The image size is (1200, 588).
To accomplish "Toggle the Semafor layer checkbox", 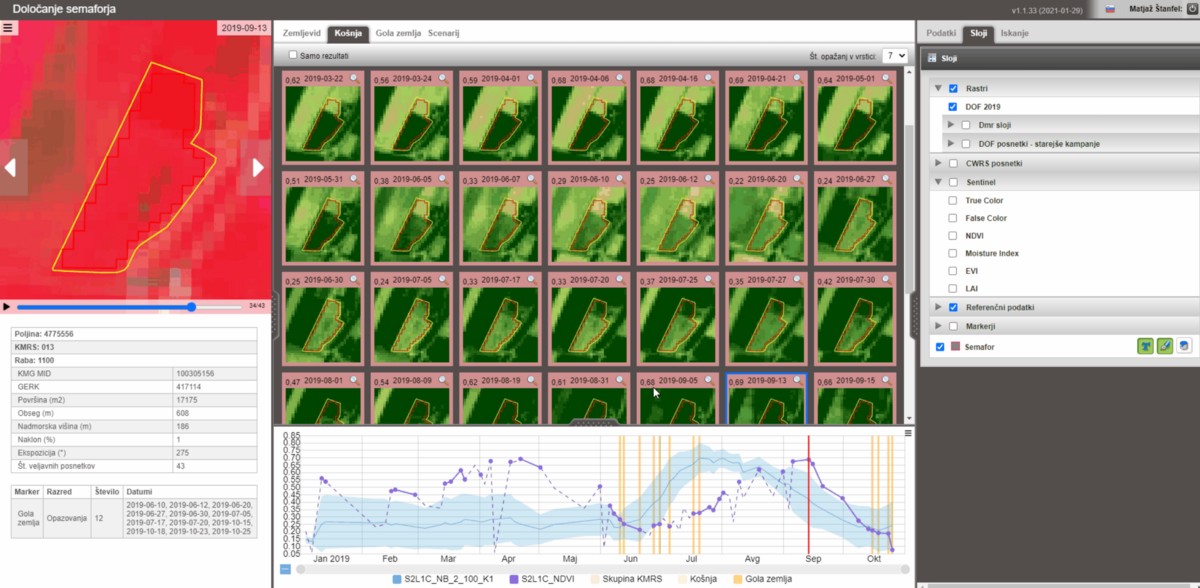I will 939,347.
